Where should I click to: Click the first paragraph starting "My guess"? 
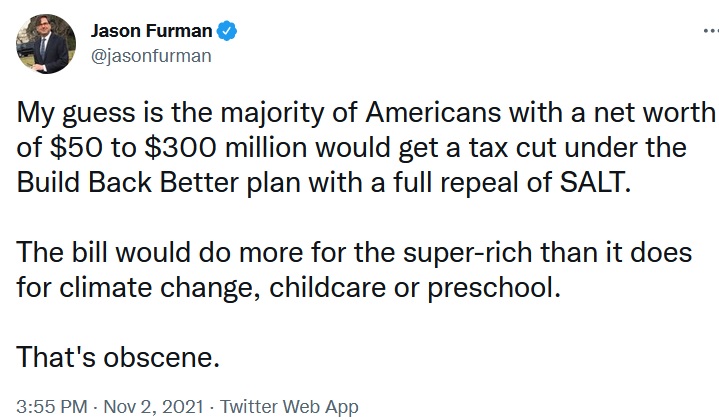tap(365, 148)
